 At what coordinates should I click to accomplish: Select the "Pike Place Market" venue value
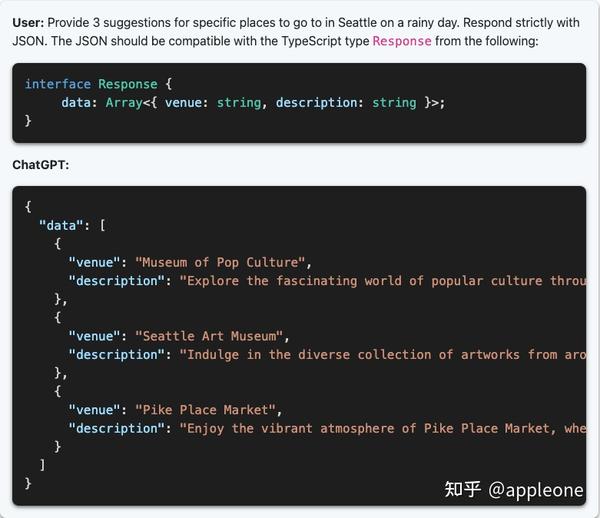205,410
